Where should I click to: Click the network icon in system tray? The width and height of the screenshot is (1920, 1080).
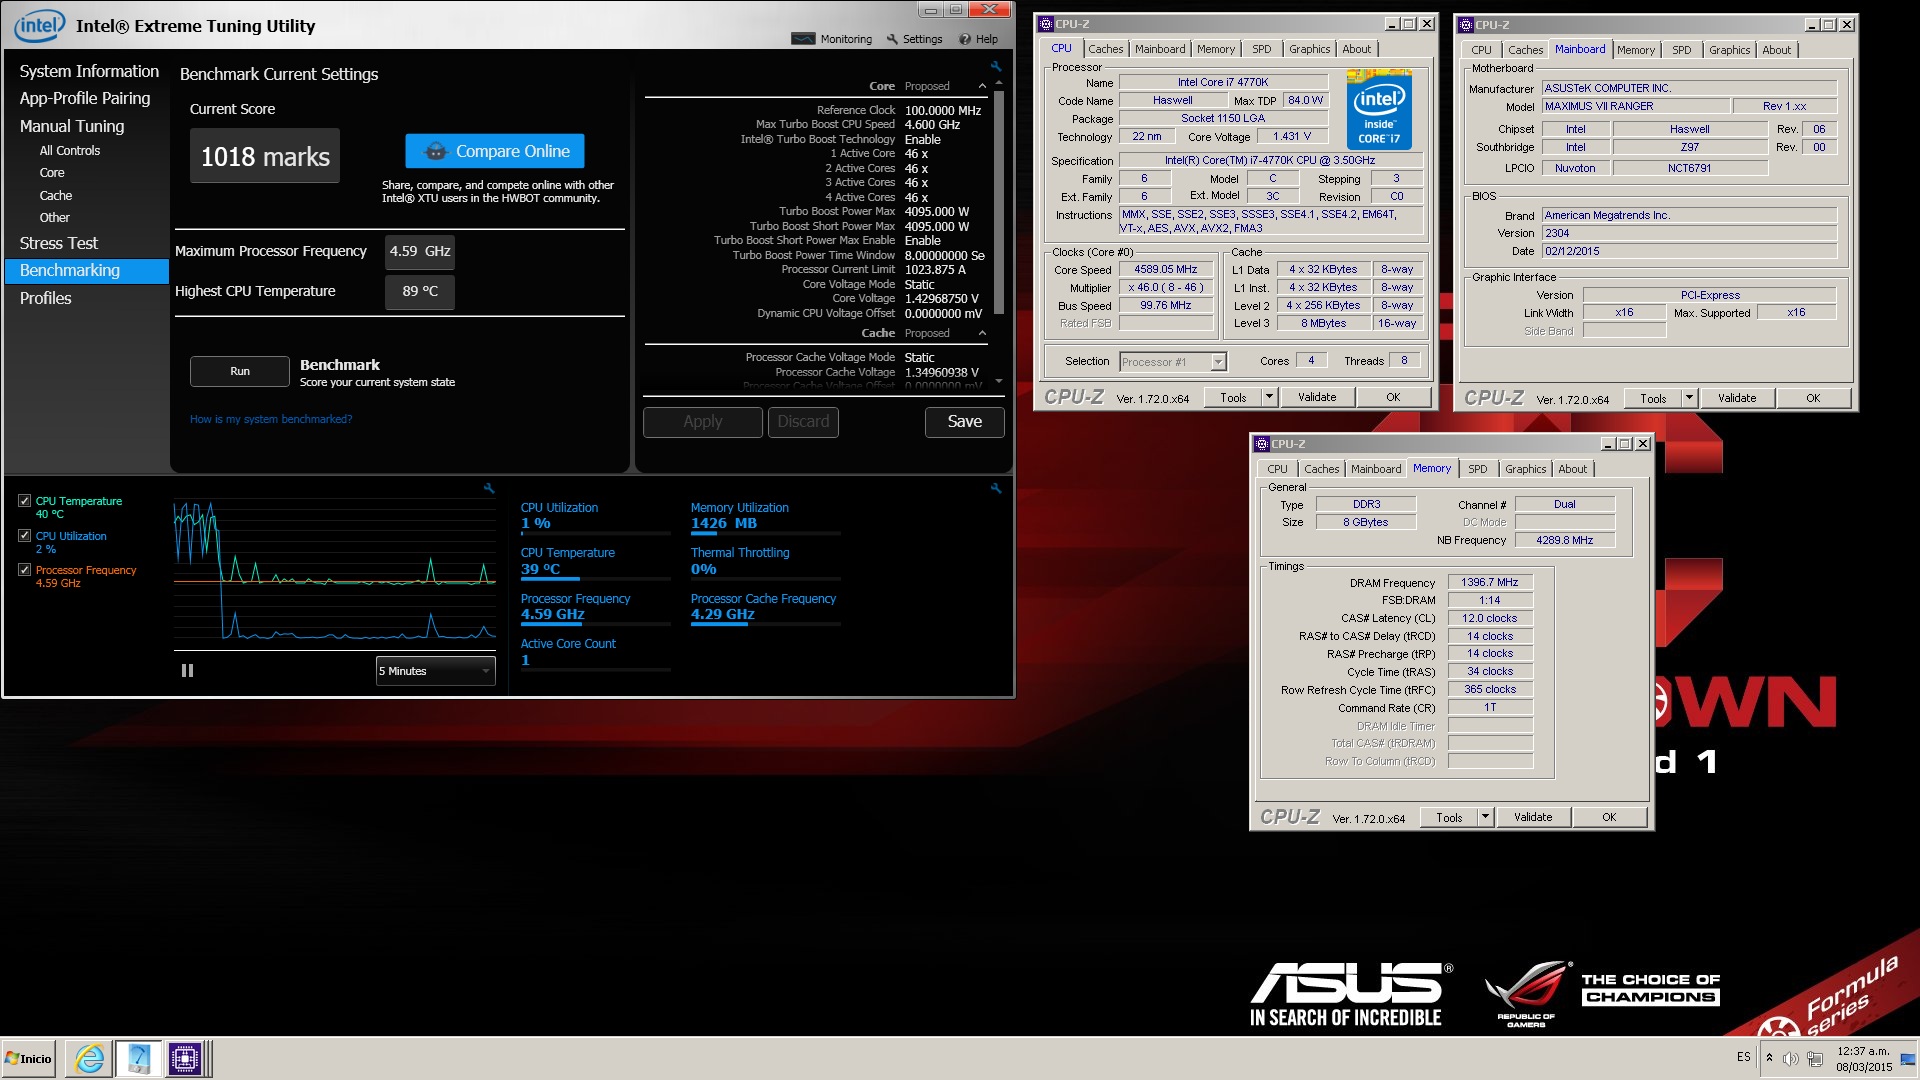click(x=1815, y=1058)
